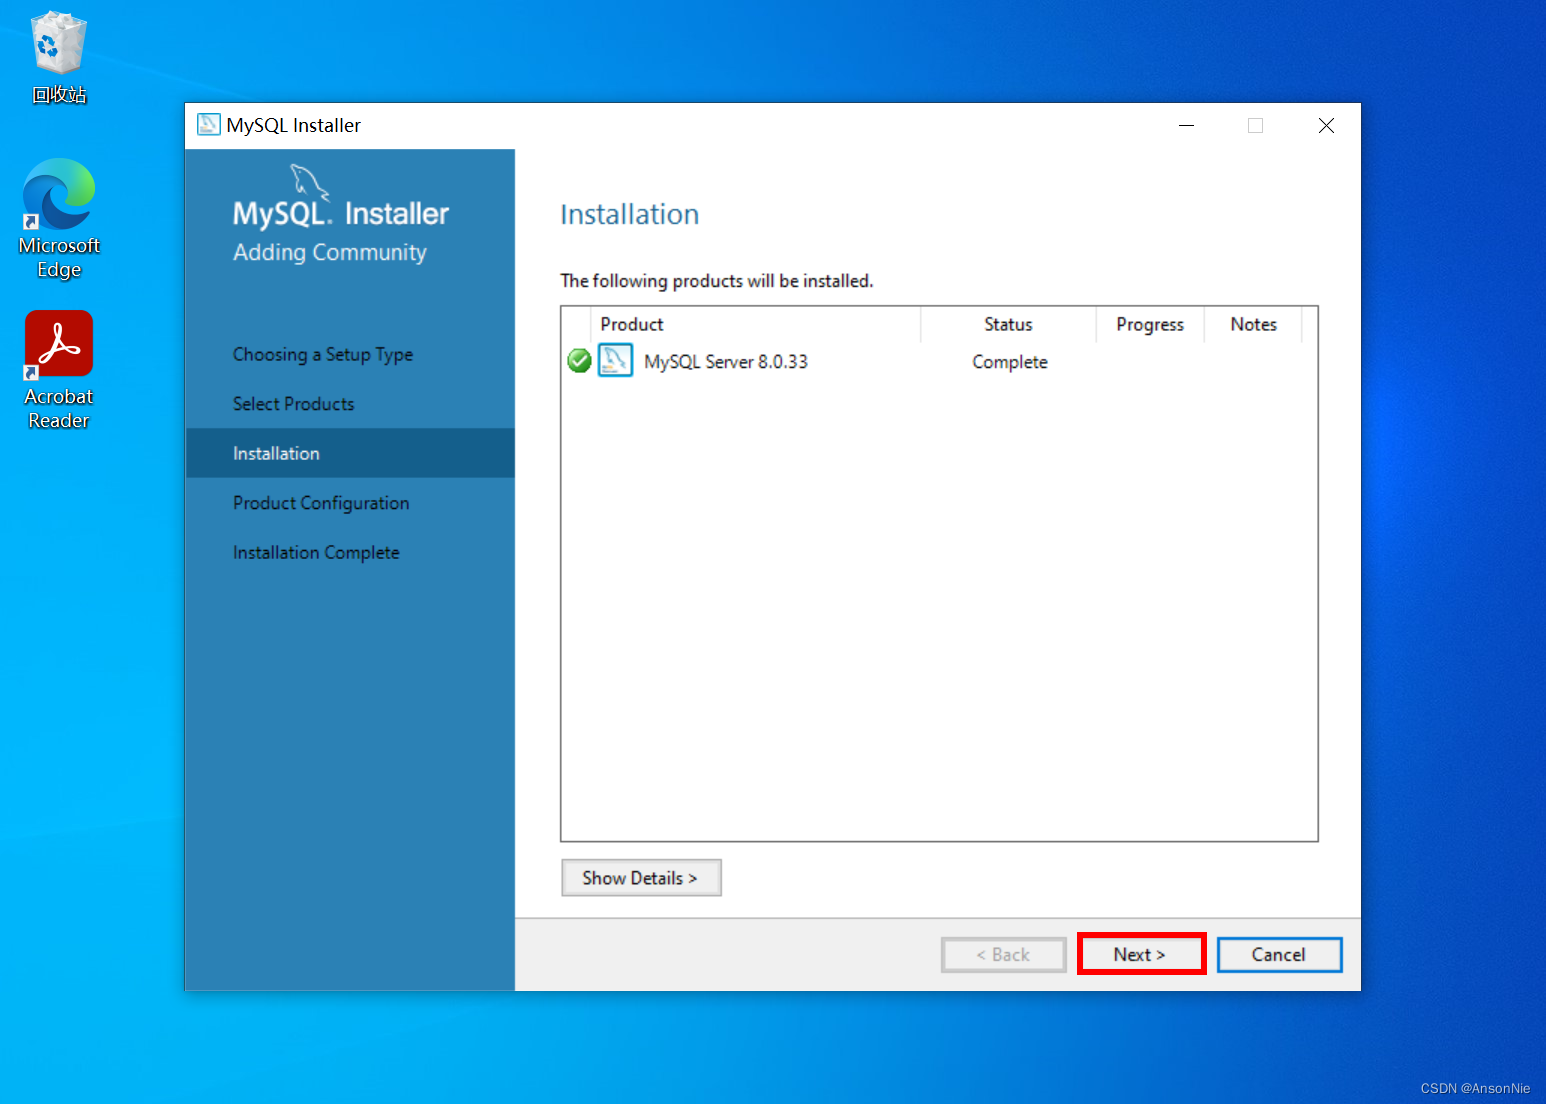Viewport: 1546px width, 1104px height.
Task: Click the Back button
Action: click(1003, 954)
